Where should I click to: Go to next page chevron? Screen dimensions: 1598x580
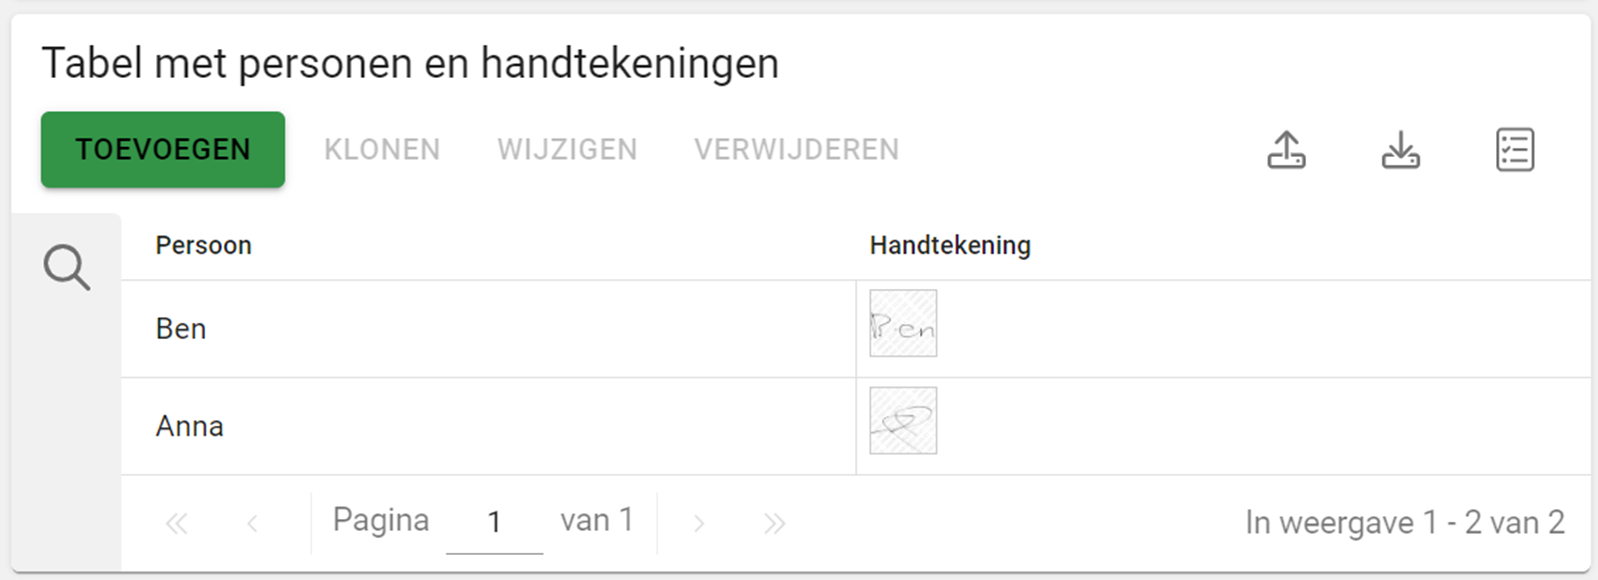pyautogui.click(x=699, y=523)
